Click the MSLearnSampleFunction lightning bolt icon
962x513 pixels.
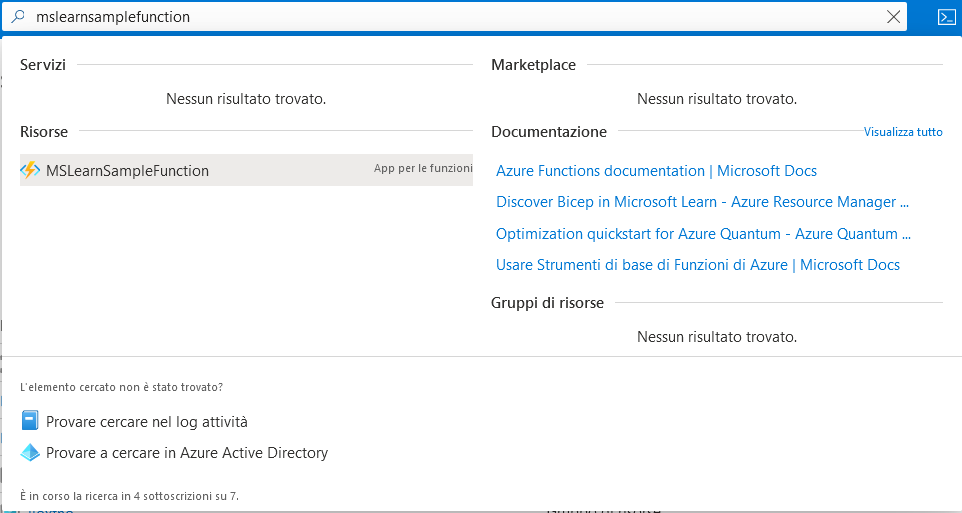coord(30,170)
